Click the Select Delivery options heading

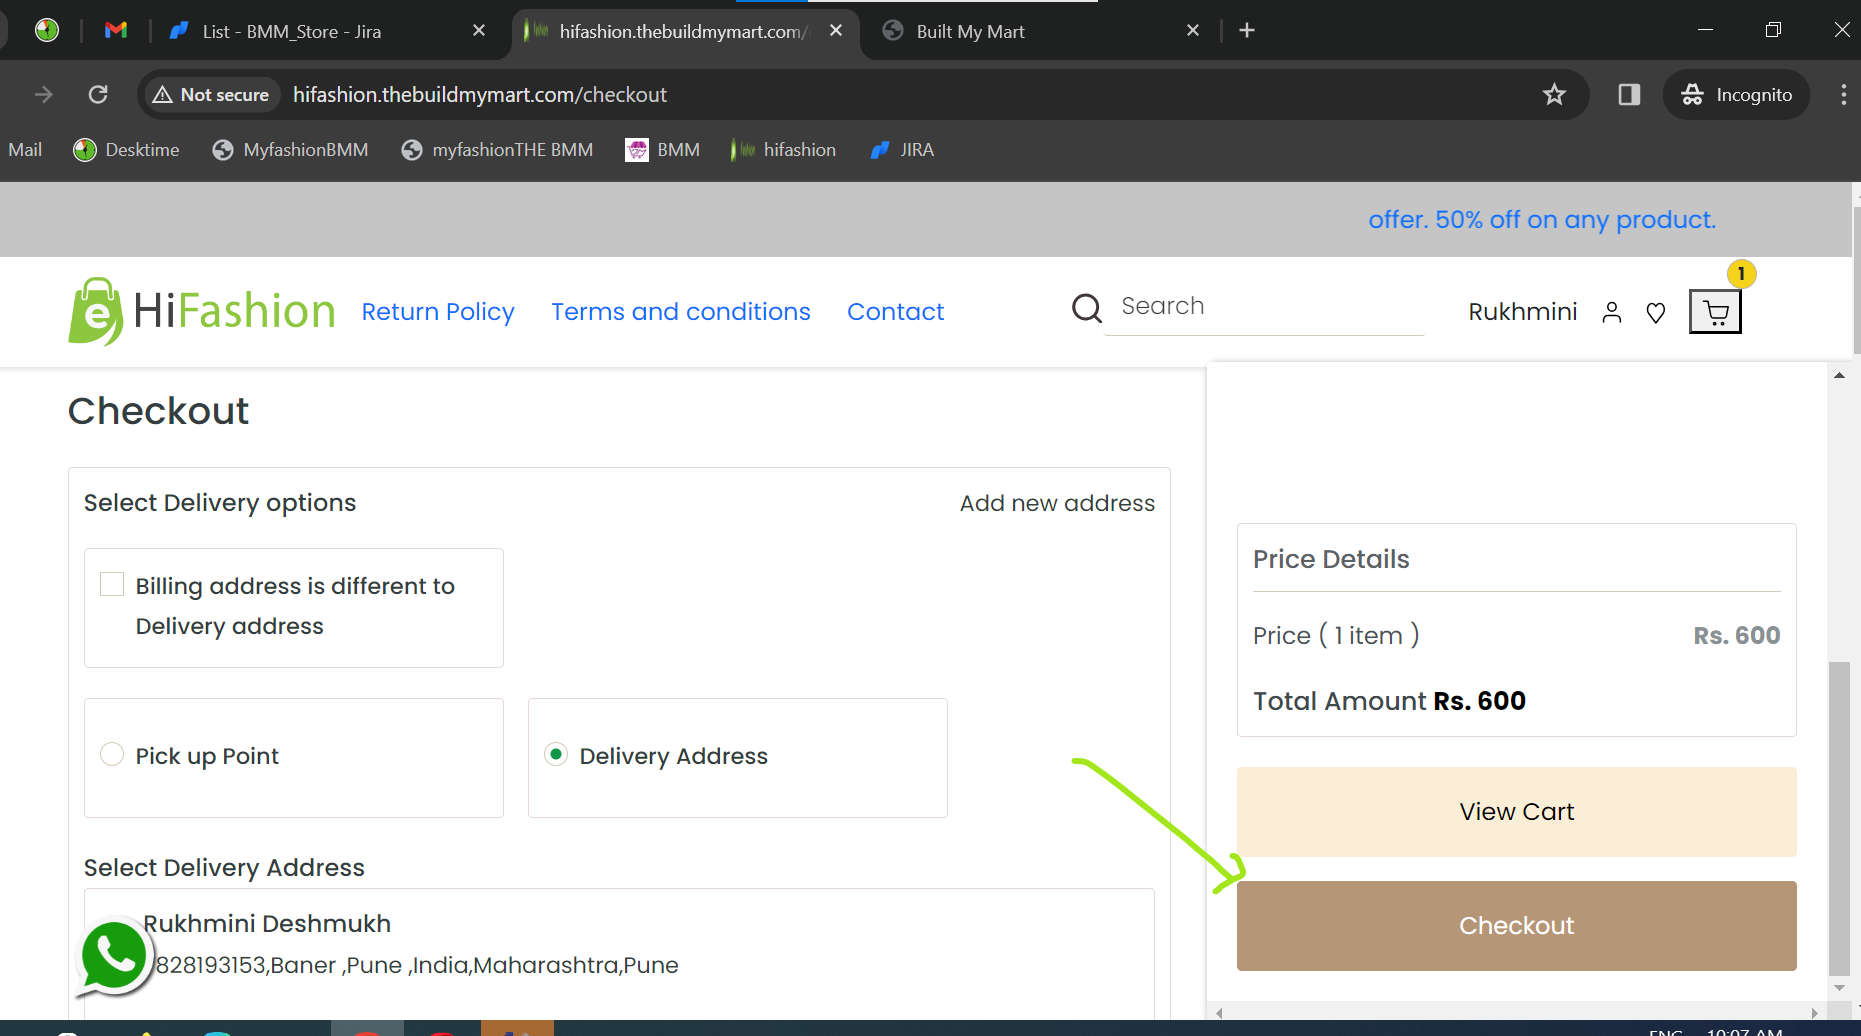pos(220,503)
